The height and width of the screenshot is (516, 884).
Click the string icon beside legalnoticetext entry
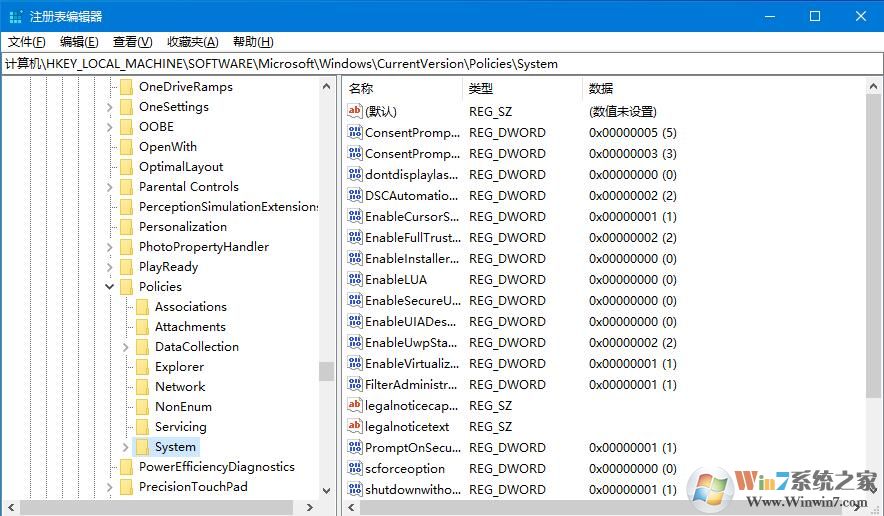pos(355,426)
